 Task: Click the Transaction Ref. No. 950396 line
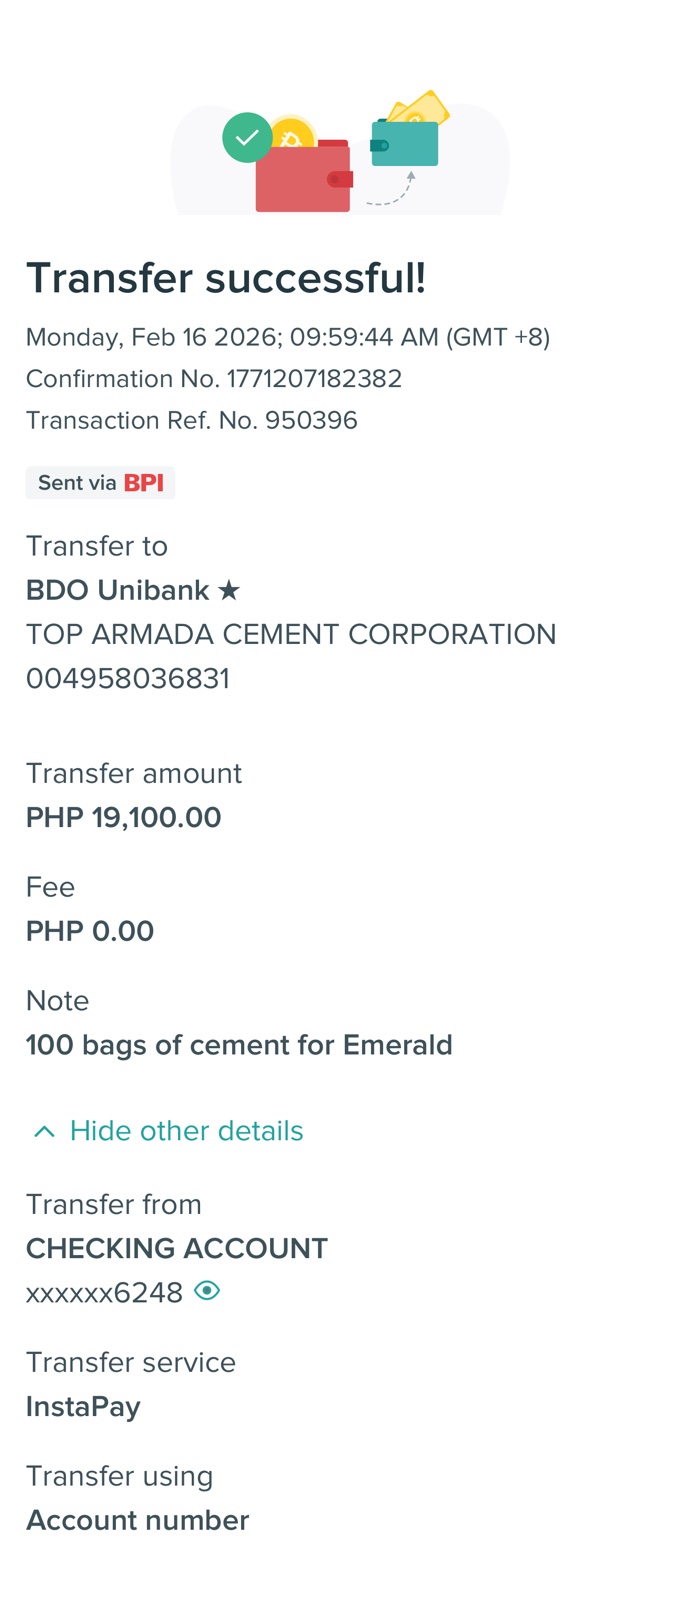[192, 420]
